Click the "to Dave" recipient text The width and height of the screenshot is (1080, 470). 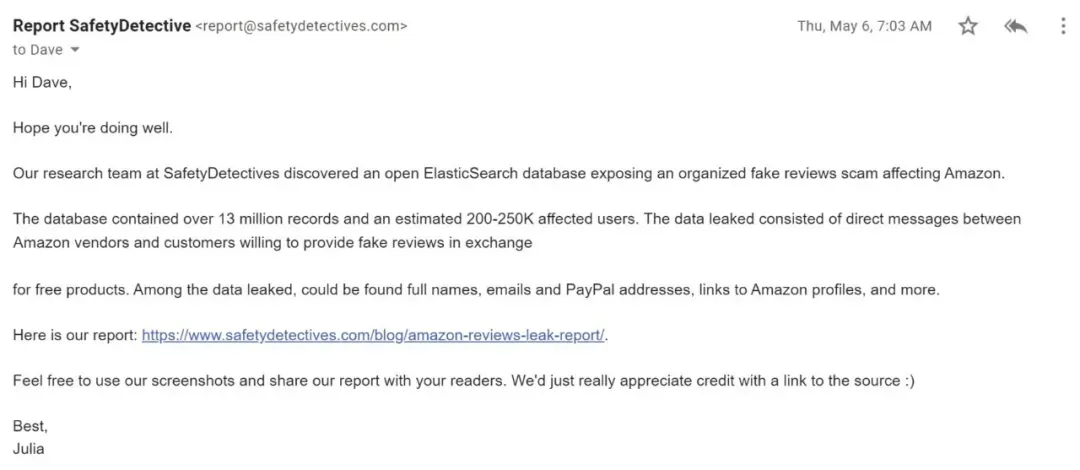[x=38, y=50]
